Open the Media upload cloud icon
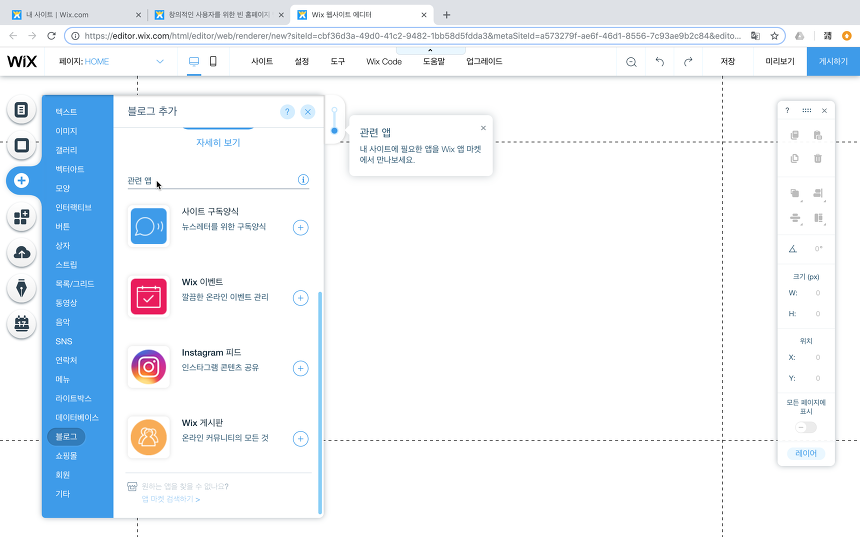Screen dimensions: 860x537 coord(21,252)
